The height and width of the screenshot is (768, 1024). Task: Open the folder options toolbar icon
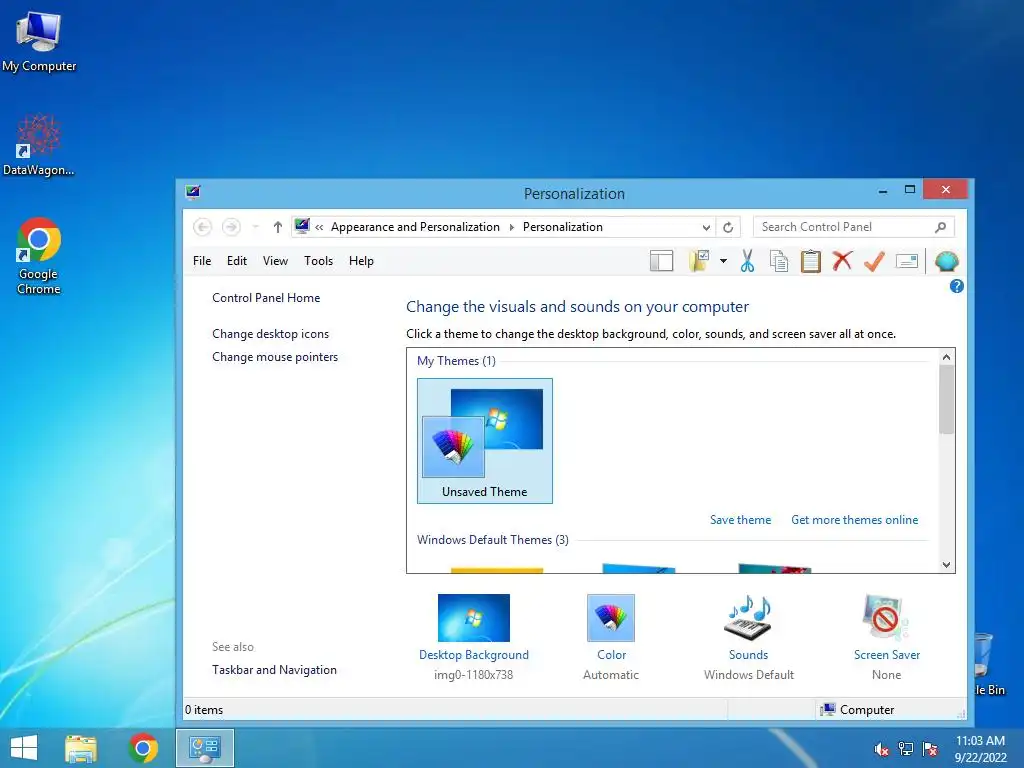point(699,261)
